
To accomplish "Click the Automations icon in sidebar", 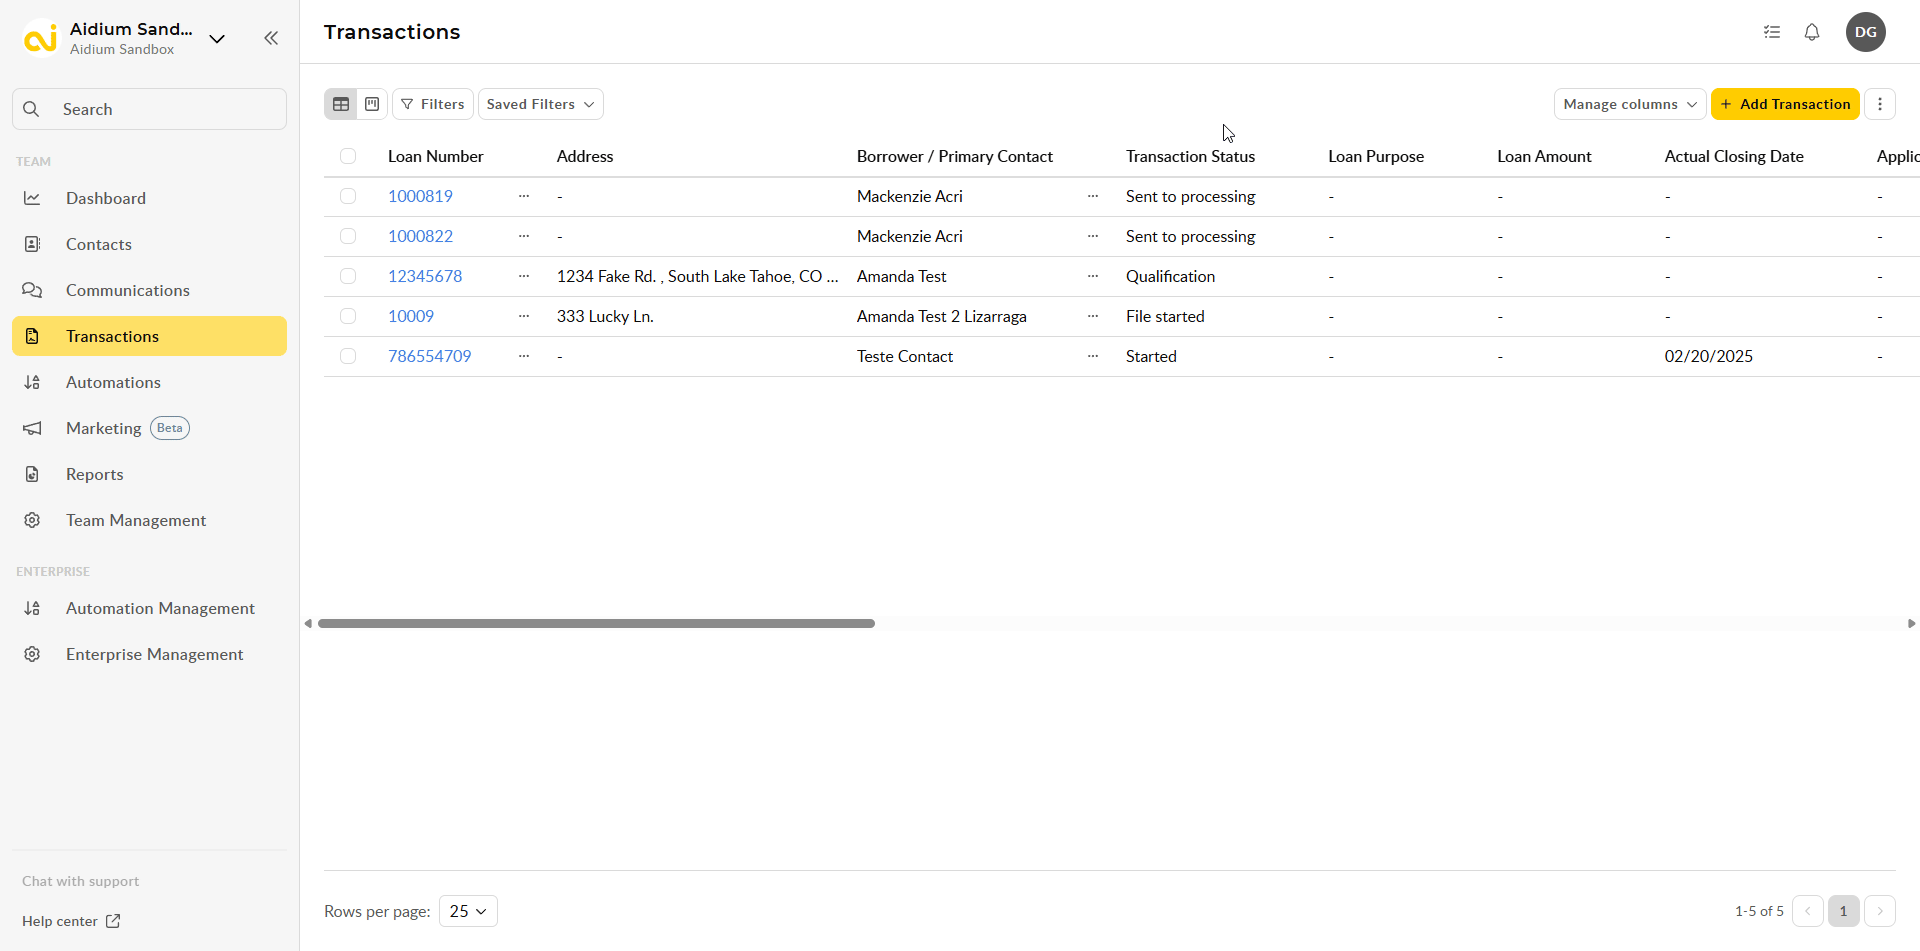I will pyautogui.click(x=32, y=382).
